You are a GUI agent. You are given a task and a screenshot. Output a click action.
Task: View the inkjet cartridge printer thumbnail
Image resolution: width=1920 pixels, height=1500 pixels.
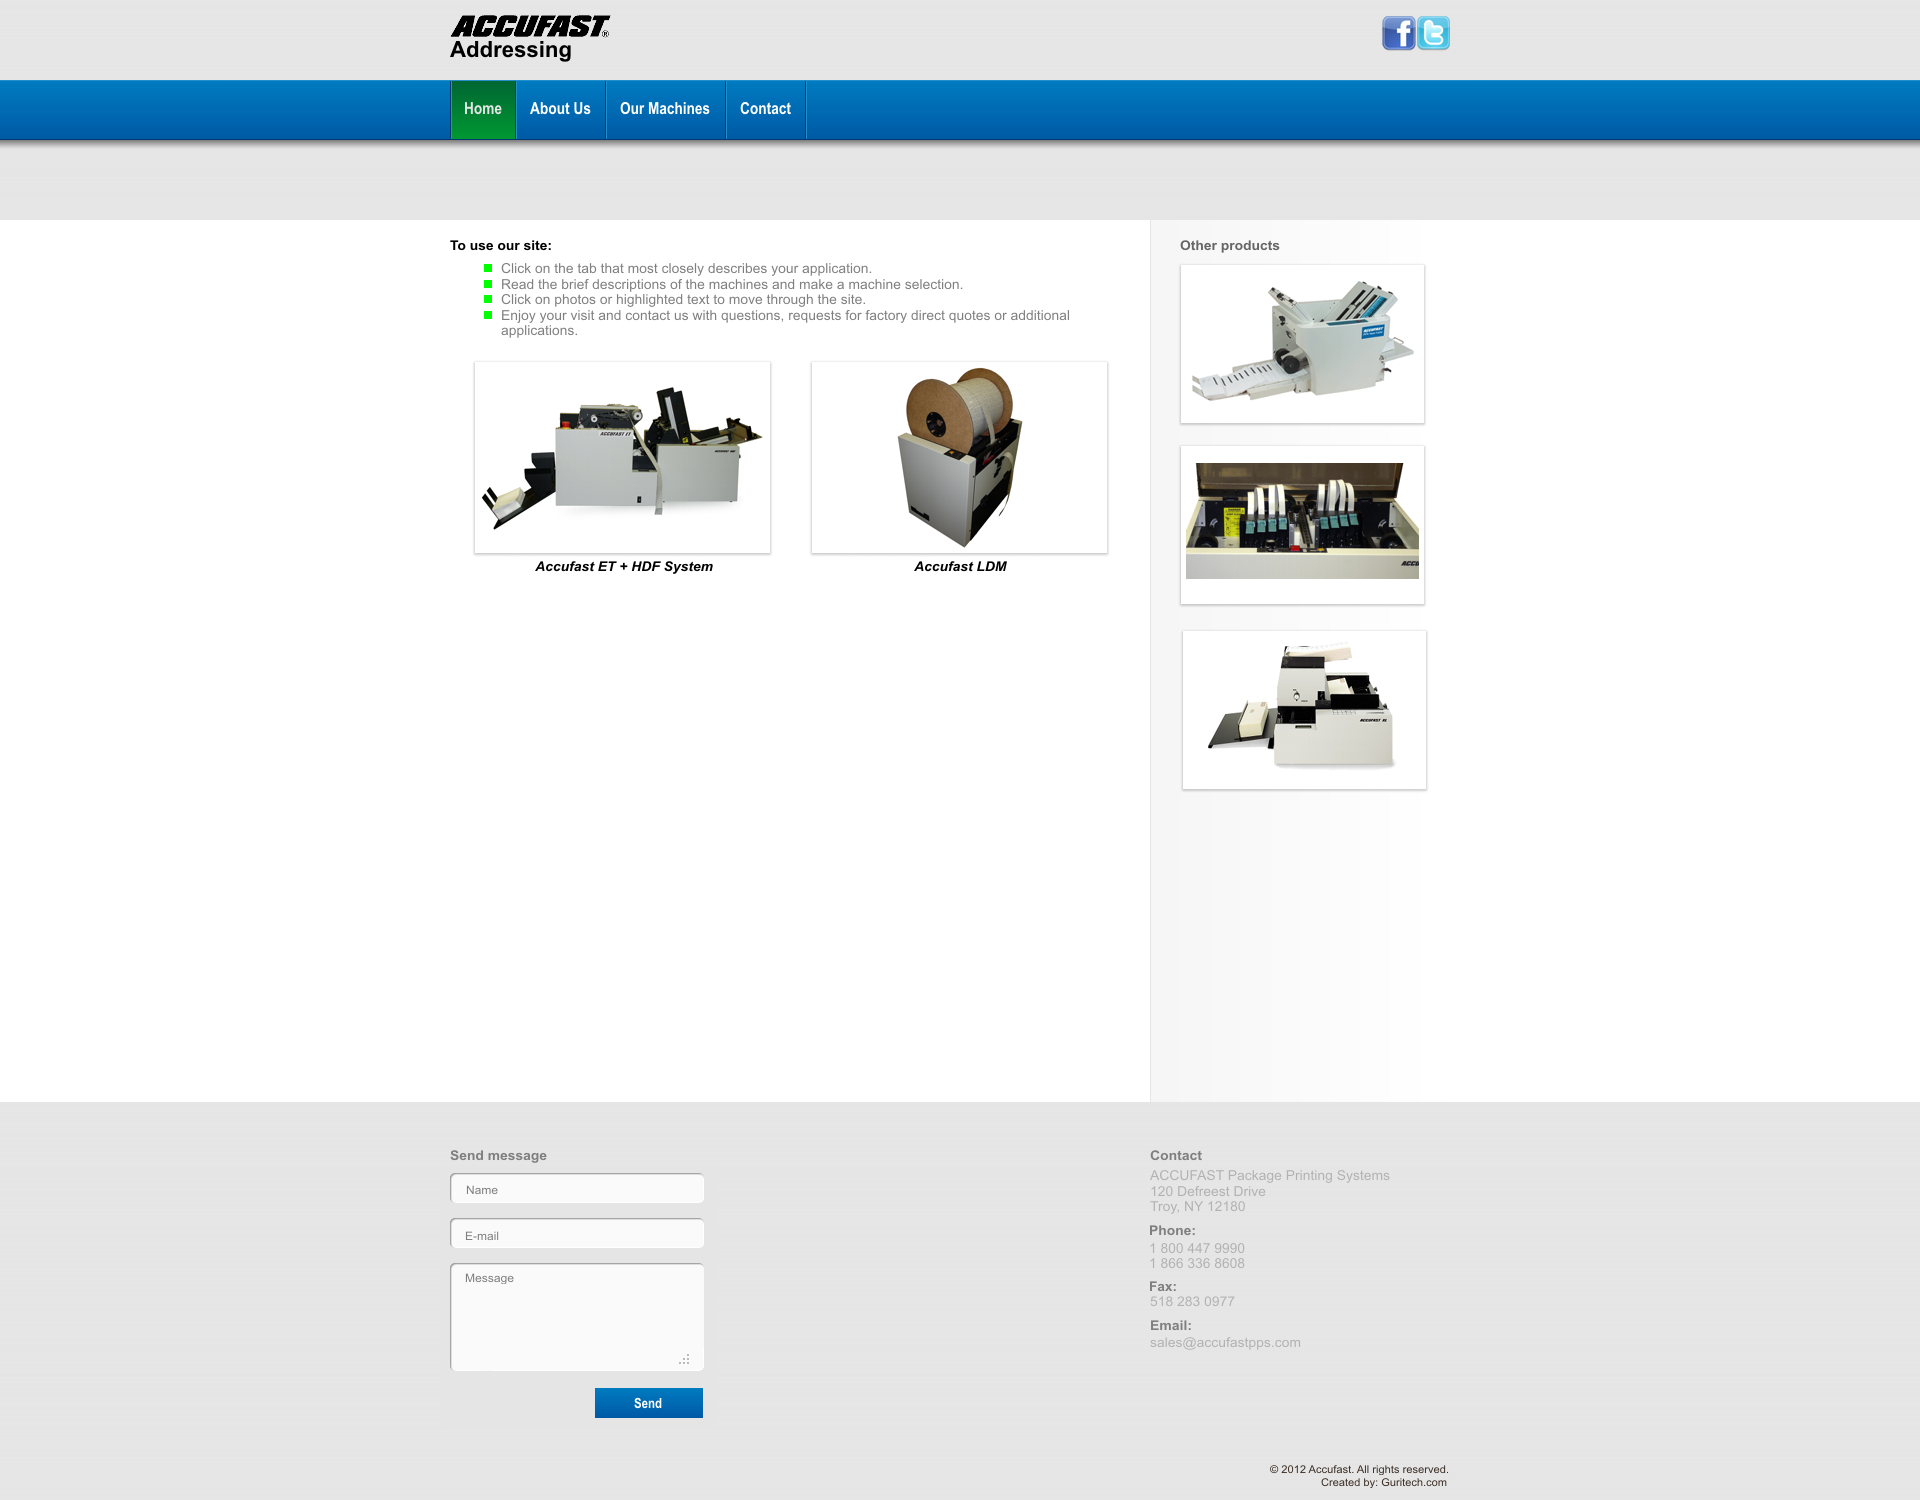[1302, 524]
